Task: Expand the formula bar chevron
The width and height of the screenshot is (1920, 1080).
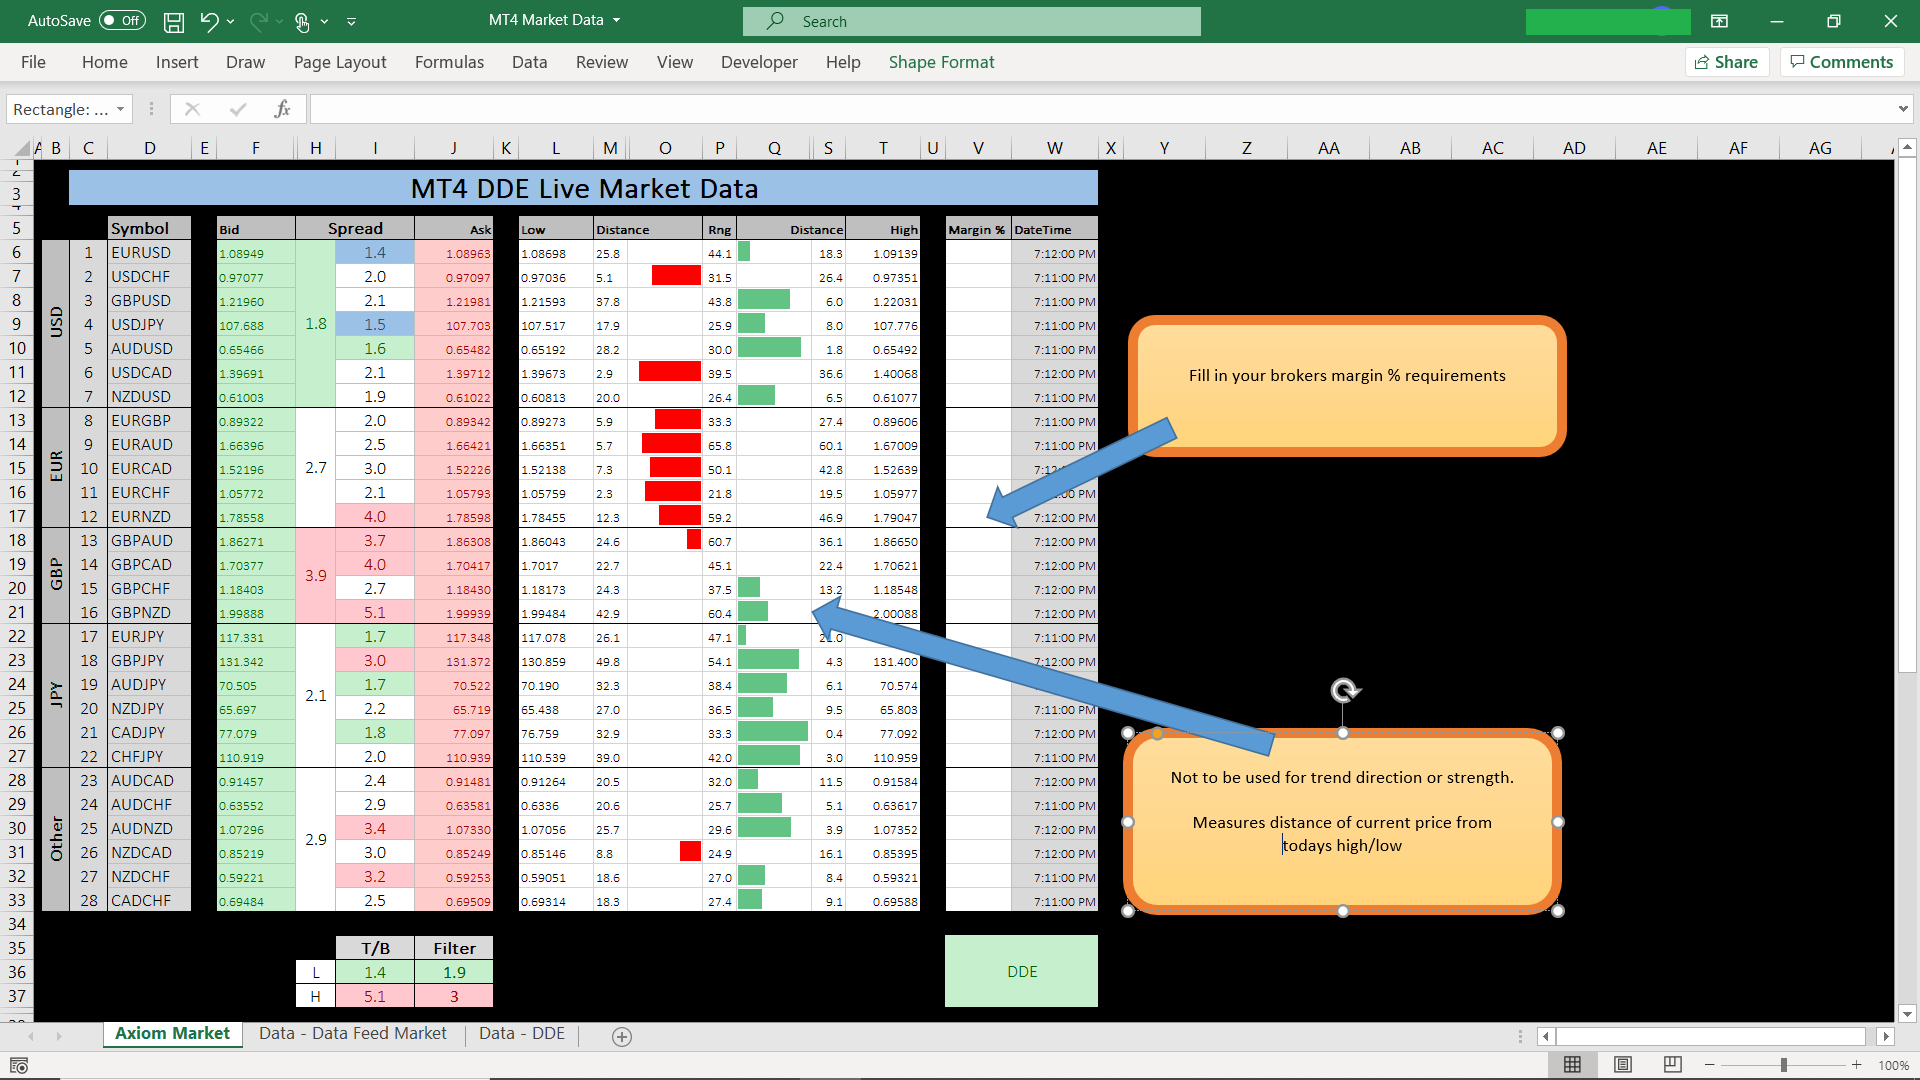Action: (1902, 109)
